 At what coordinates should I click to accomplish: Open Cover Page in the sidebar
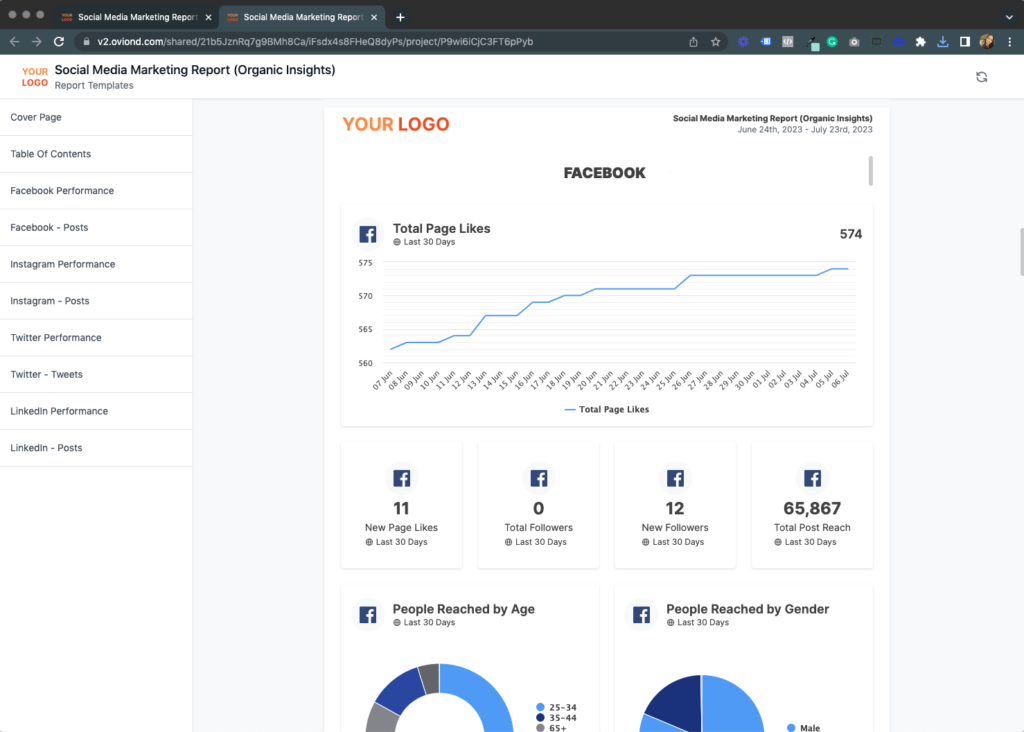[x=96, y=118]
